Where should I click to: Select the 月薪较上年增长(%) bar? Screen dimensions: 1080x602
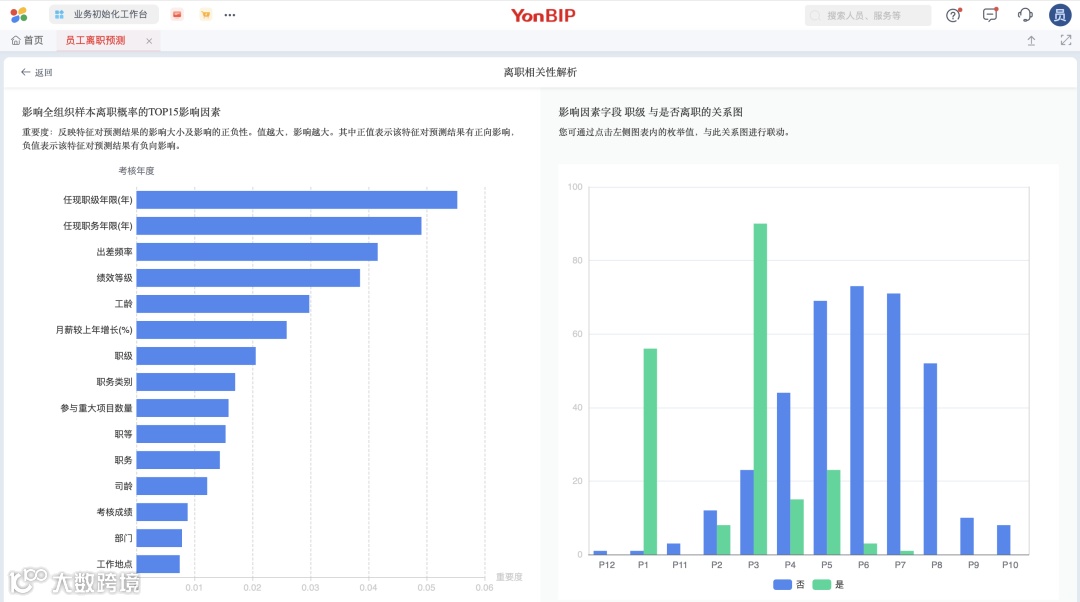point(211,330)
